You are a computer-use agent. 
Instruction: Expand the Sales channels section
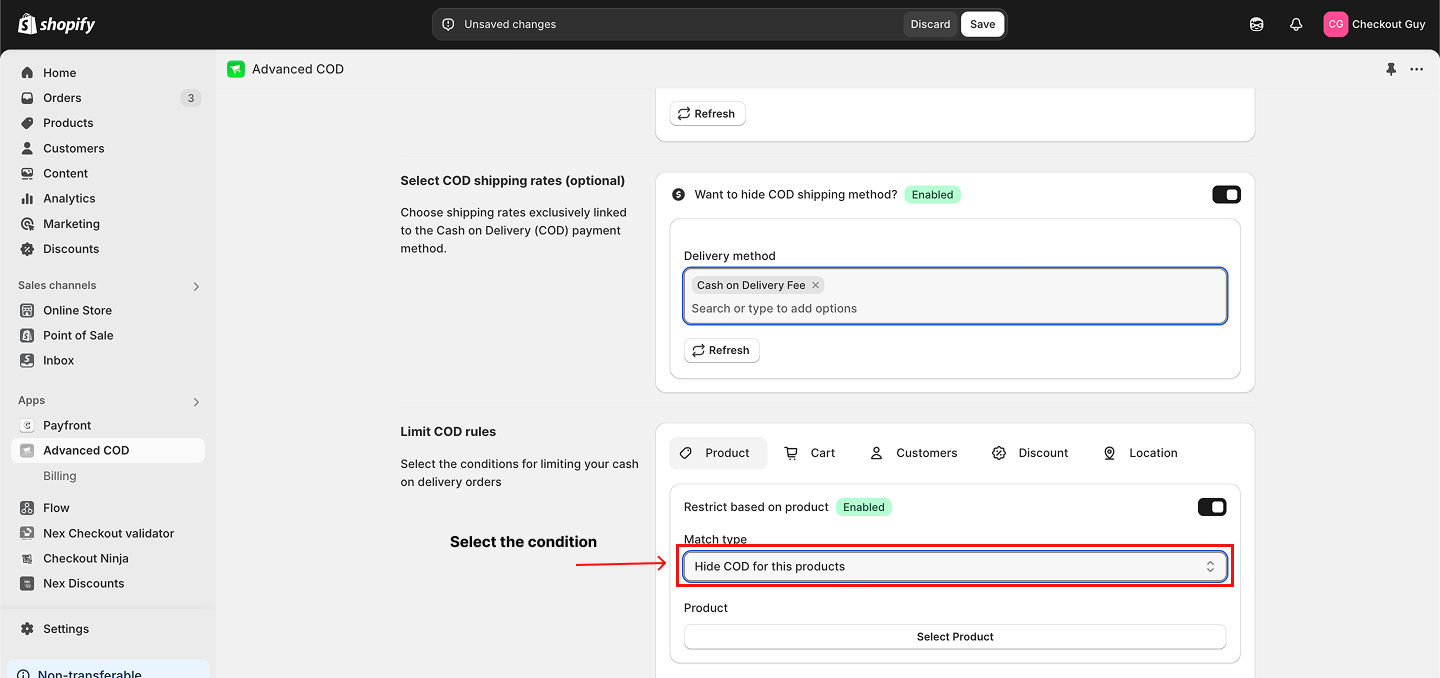pos(196,286)
